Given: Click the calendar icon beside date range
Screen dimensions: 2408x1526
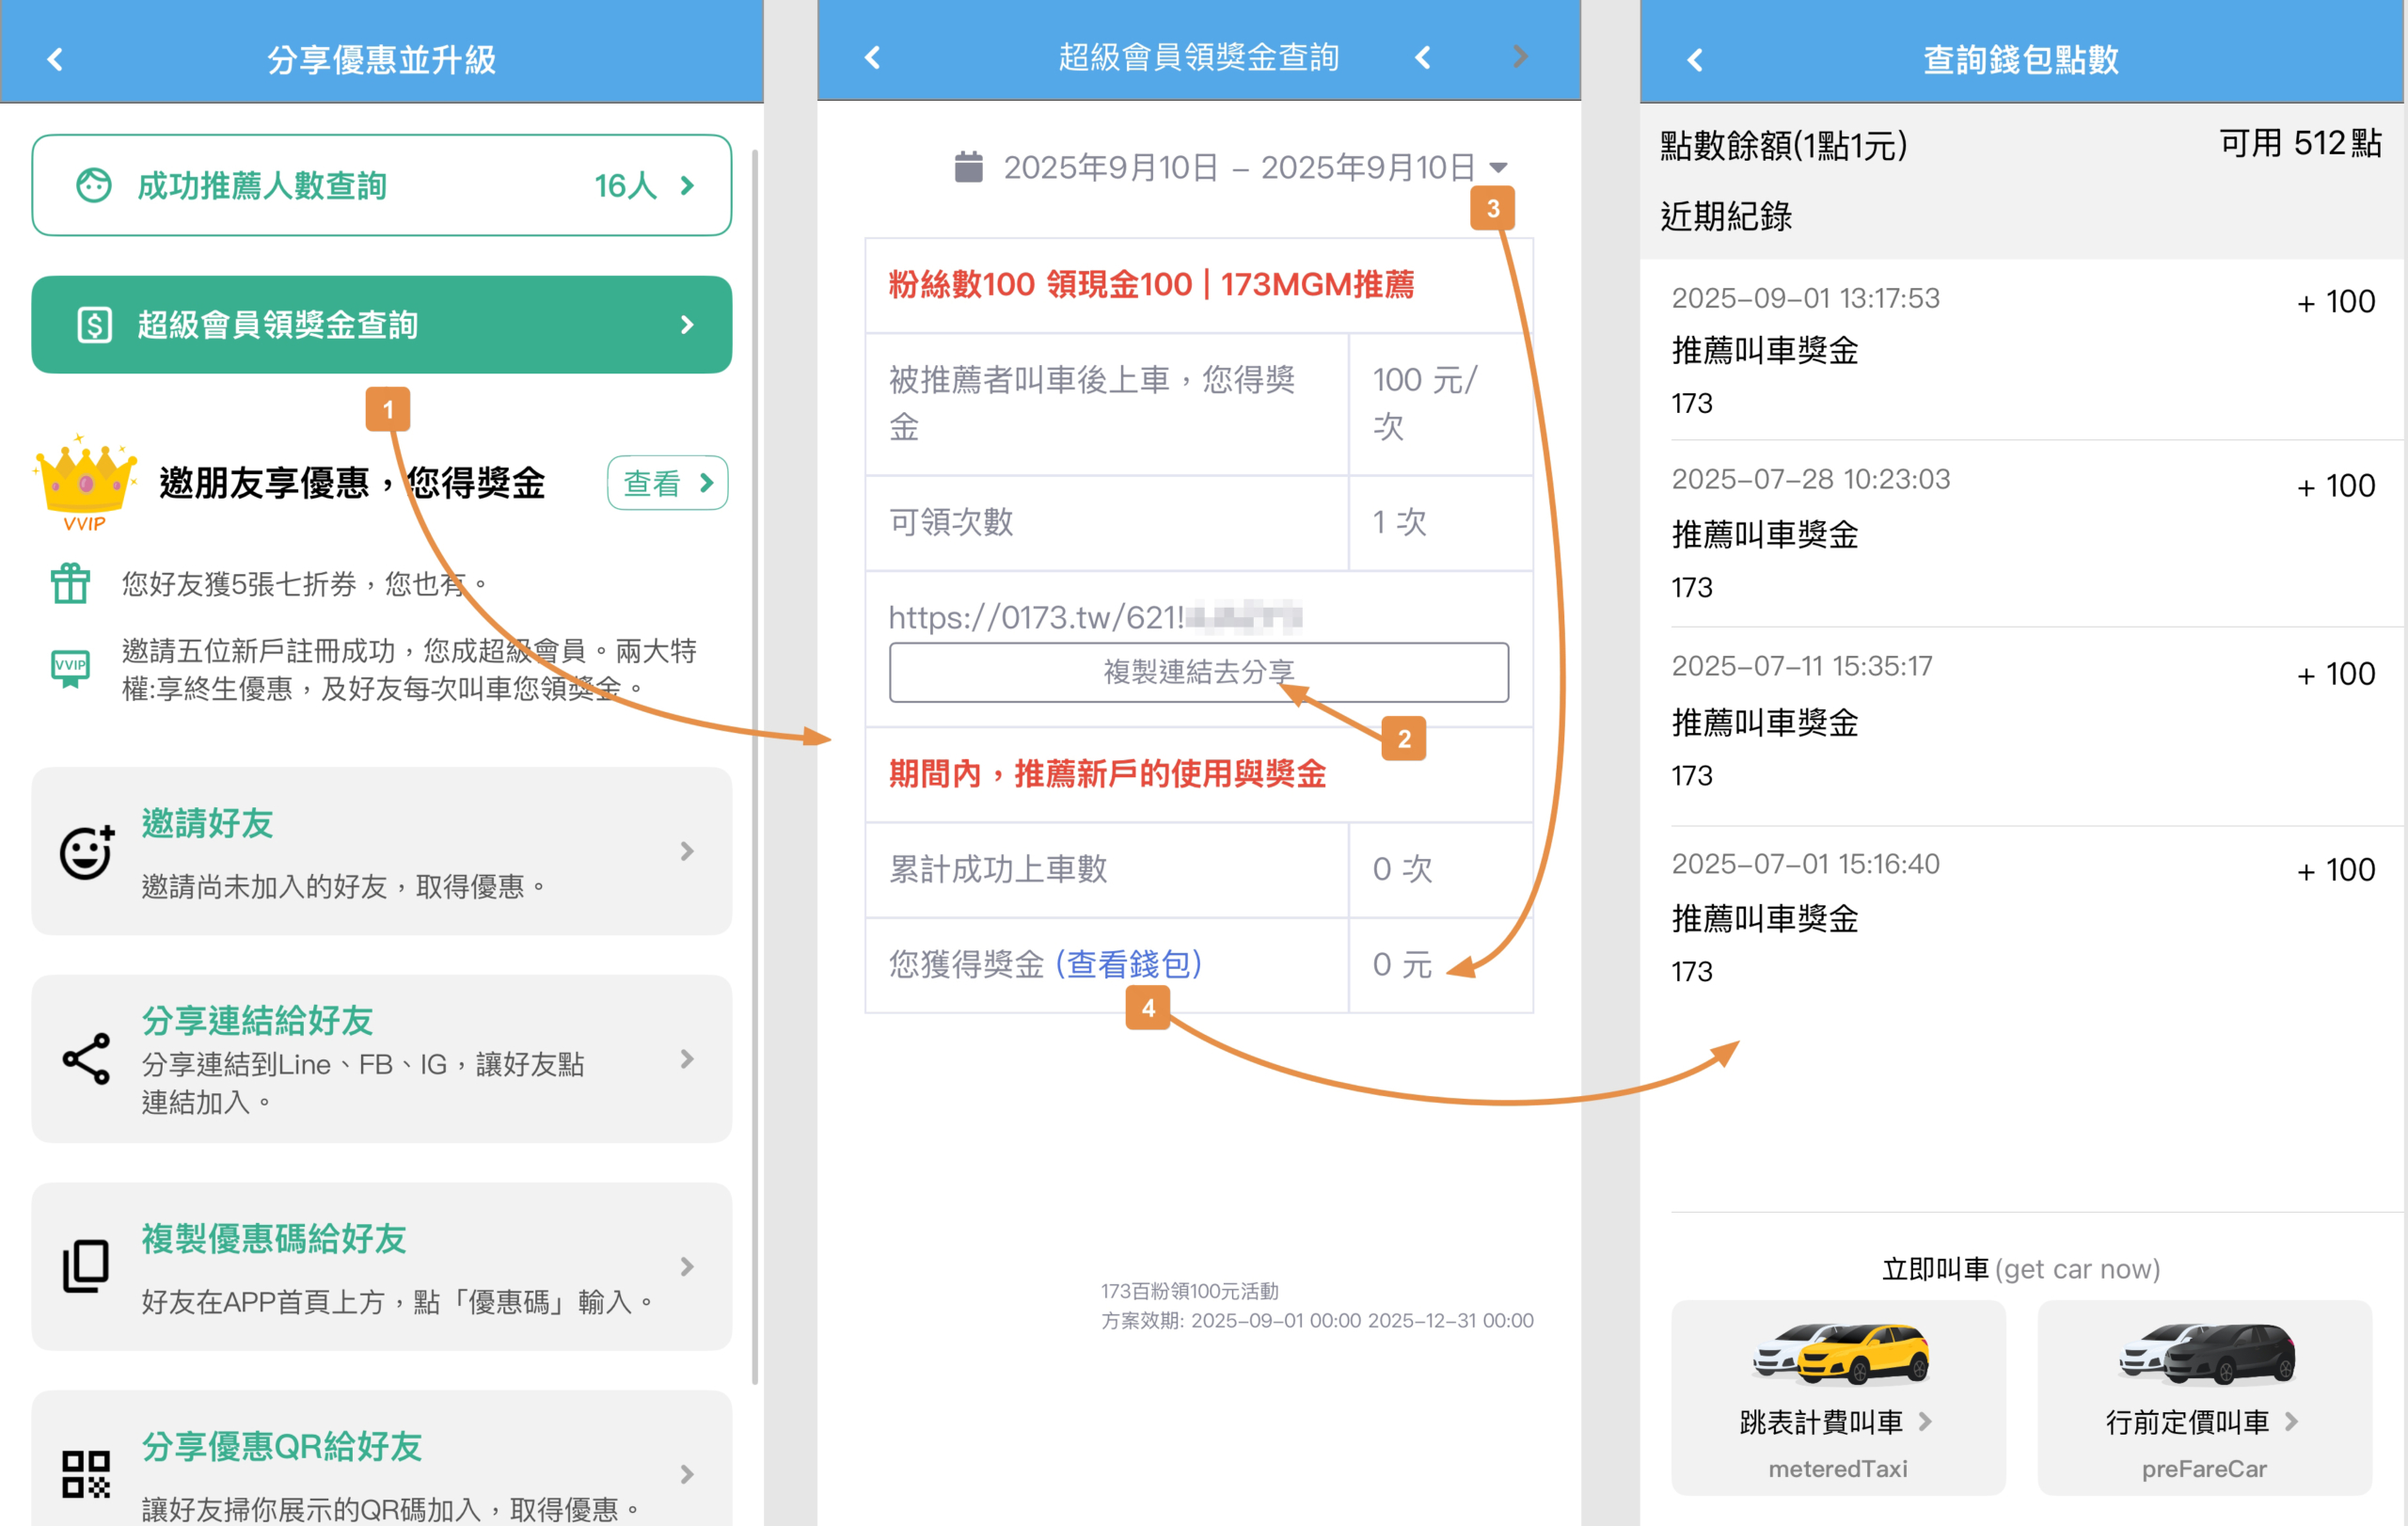Looking at the screenshot, I should click(968, 167).
